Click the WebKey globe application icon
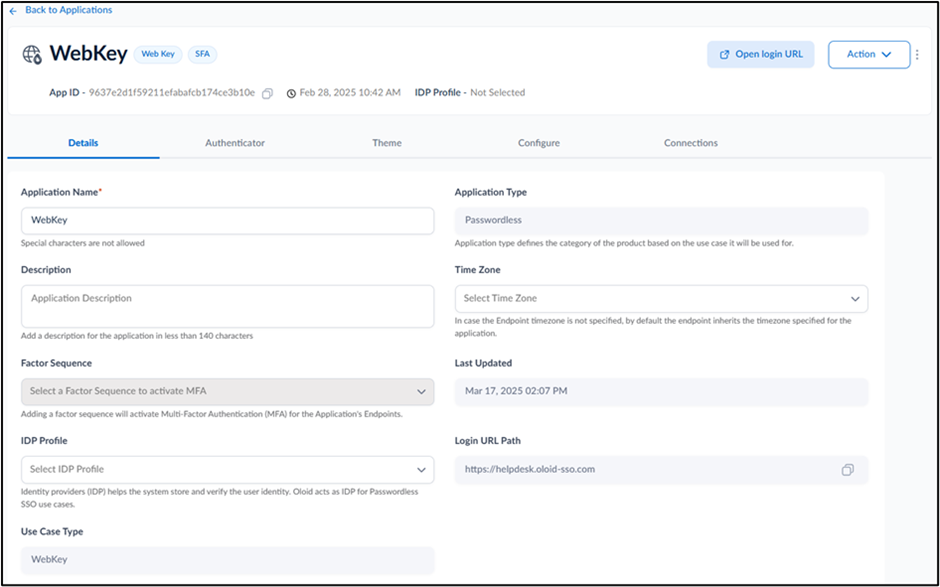Screen dimensions: 940x587 pos(32,55)
